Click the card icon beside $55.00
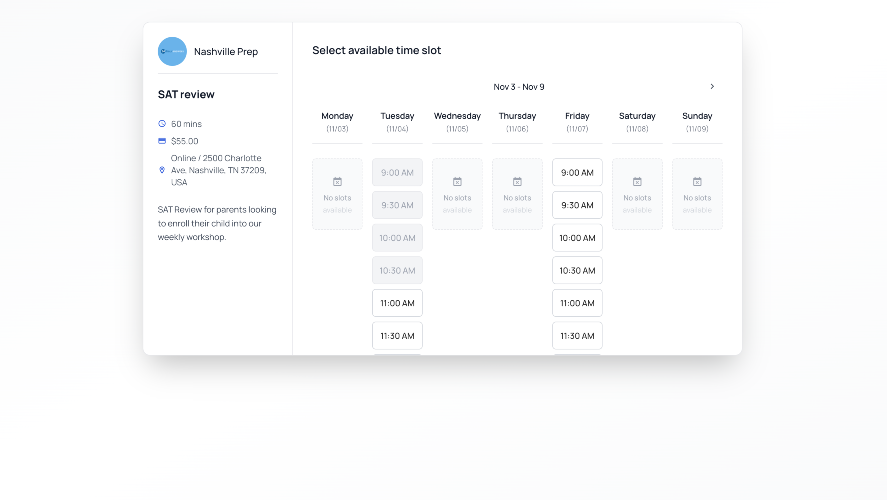 pyautogui.click(x=162, y=141)
